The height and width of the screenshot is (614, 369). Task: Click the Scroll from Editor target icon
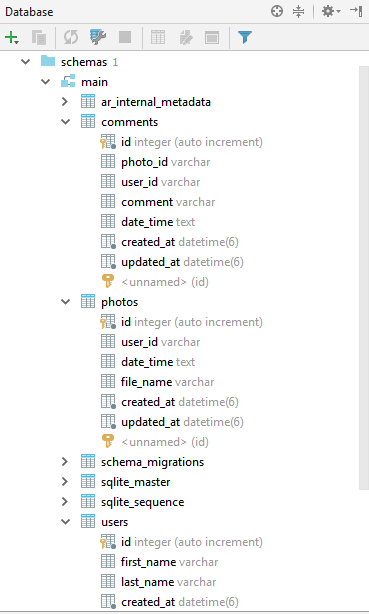tap(277, 11)
